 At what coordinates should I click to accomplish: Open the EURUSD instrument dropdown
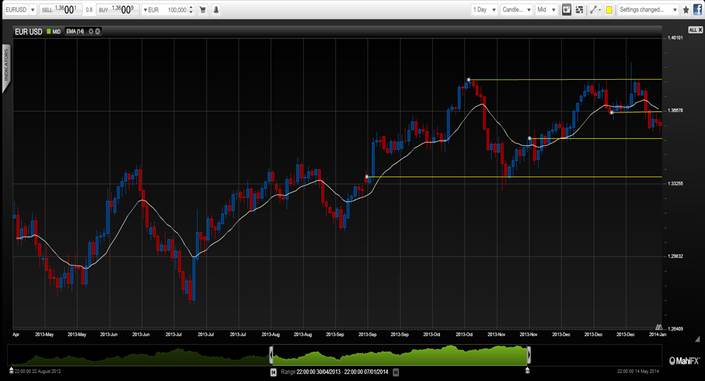coord(20,9)
